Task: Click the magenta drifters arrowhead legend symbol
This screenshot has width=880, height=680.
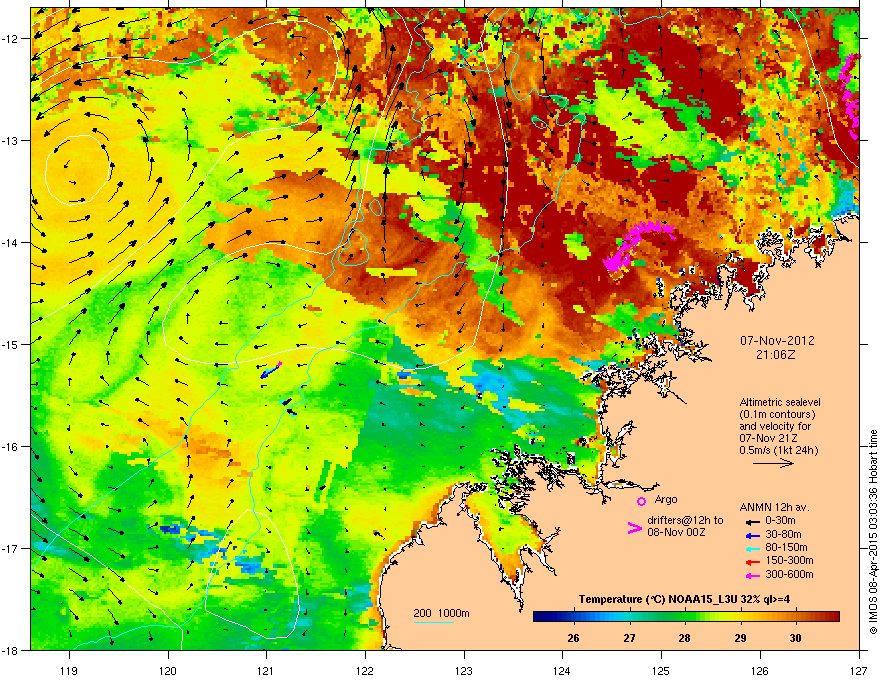Action: click(634, 528)
